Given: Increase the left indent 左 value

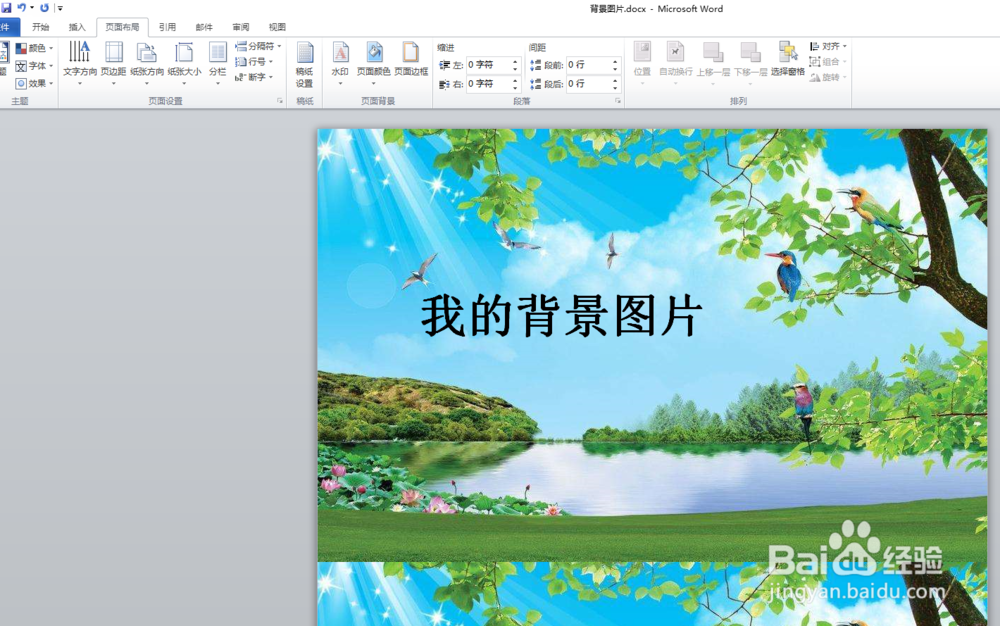Looking at the screenshot, I should [515, 62].
